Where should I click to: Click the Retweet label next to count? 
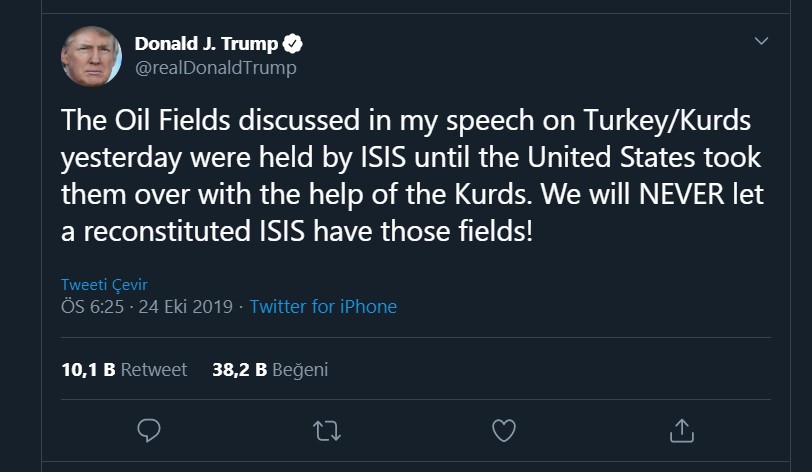pos(154,369)
